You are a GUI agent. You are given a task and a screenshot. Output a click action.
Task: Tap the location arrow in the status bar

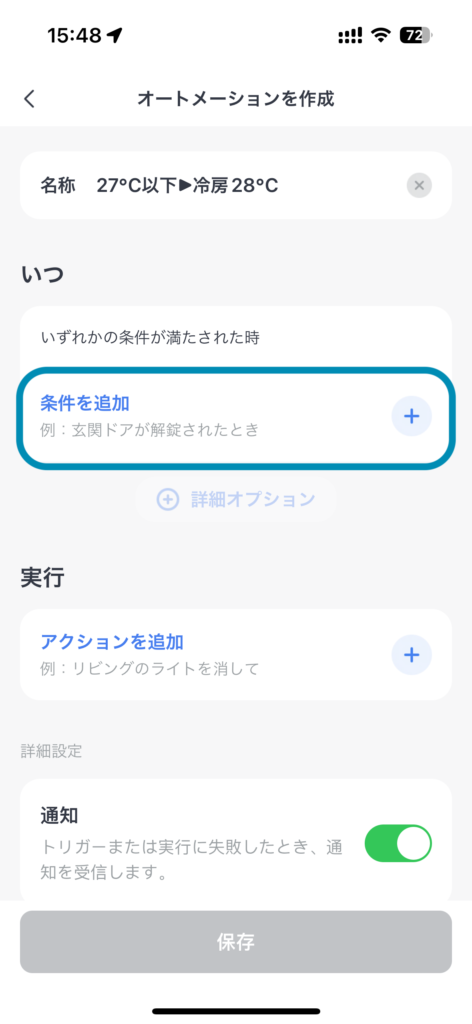115,35
